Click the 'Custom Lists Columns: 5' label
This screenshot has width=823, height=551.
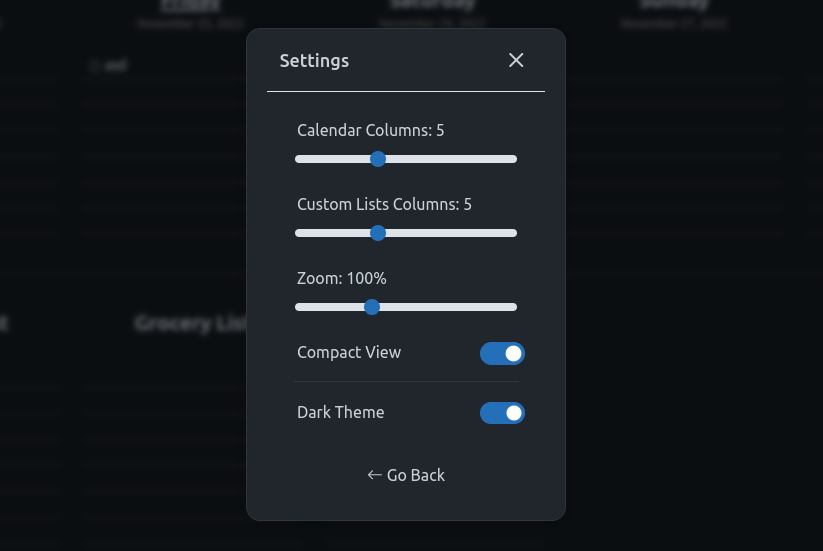click(x=384, y=204)
